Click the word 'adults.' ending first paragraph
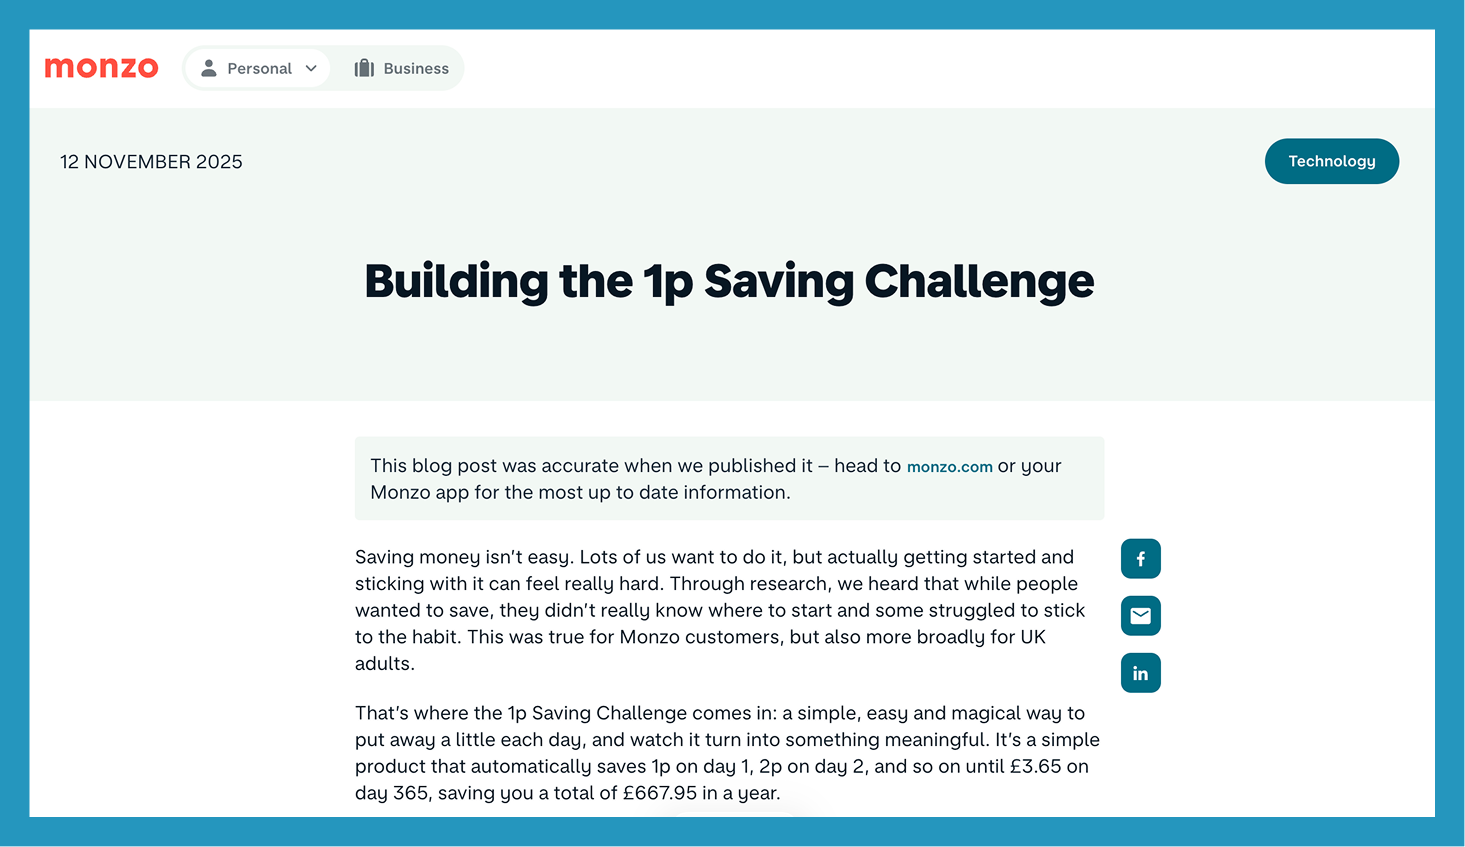1465x847 pixels. [385, 664]
